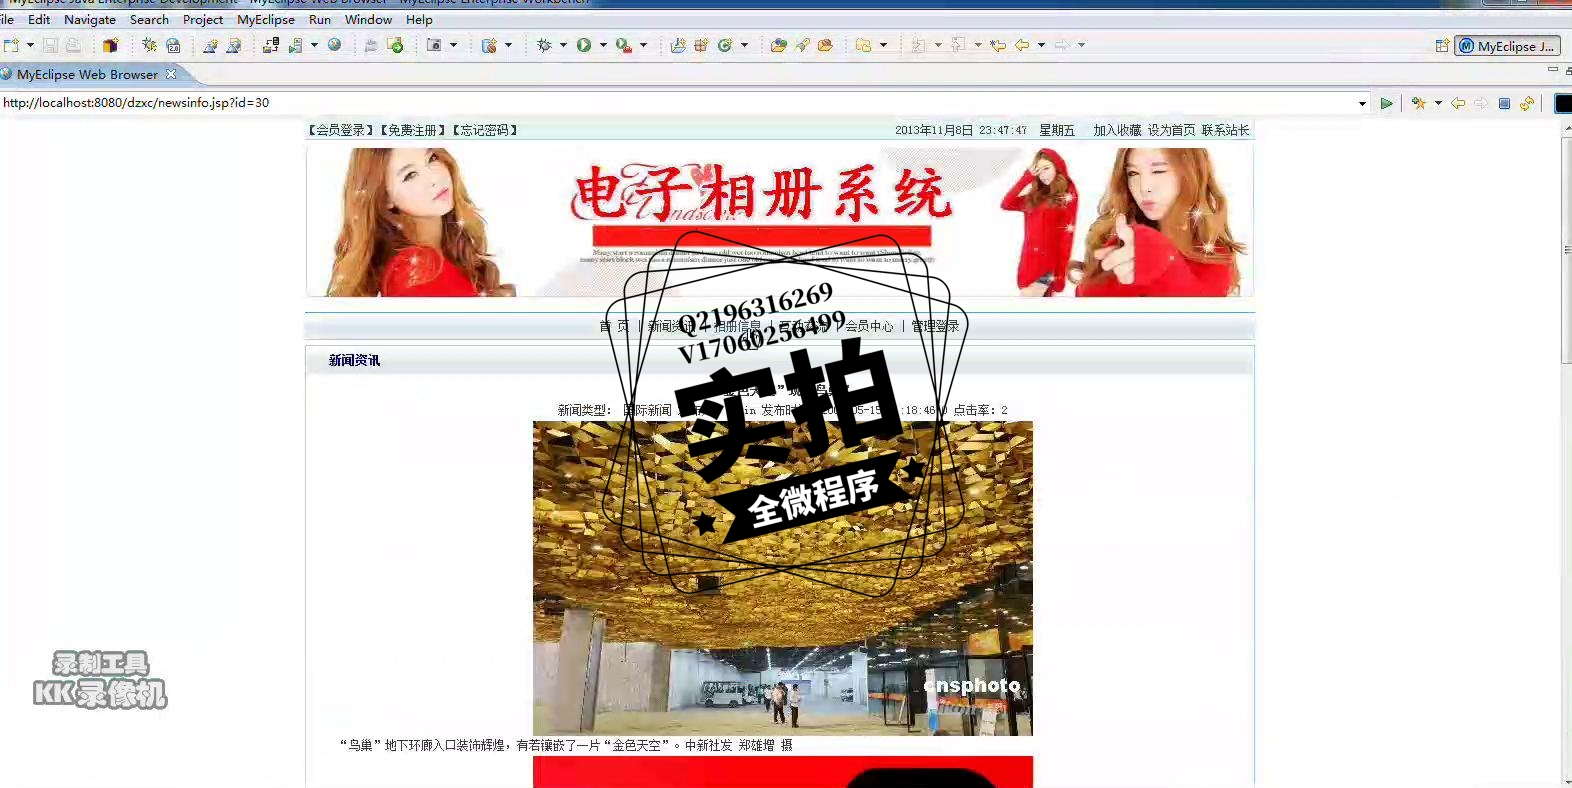Click the package-box icon after the Print icon
The image size is (1572, 788).
(110, 45)
